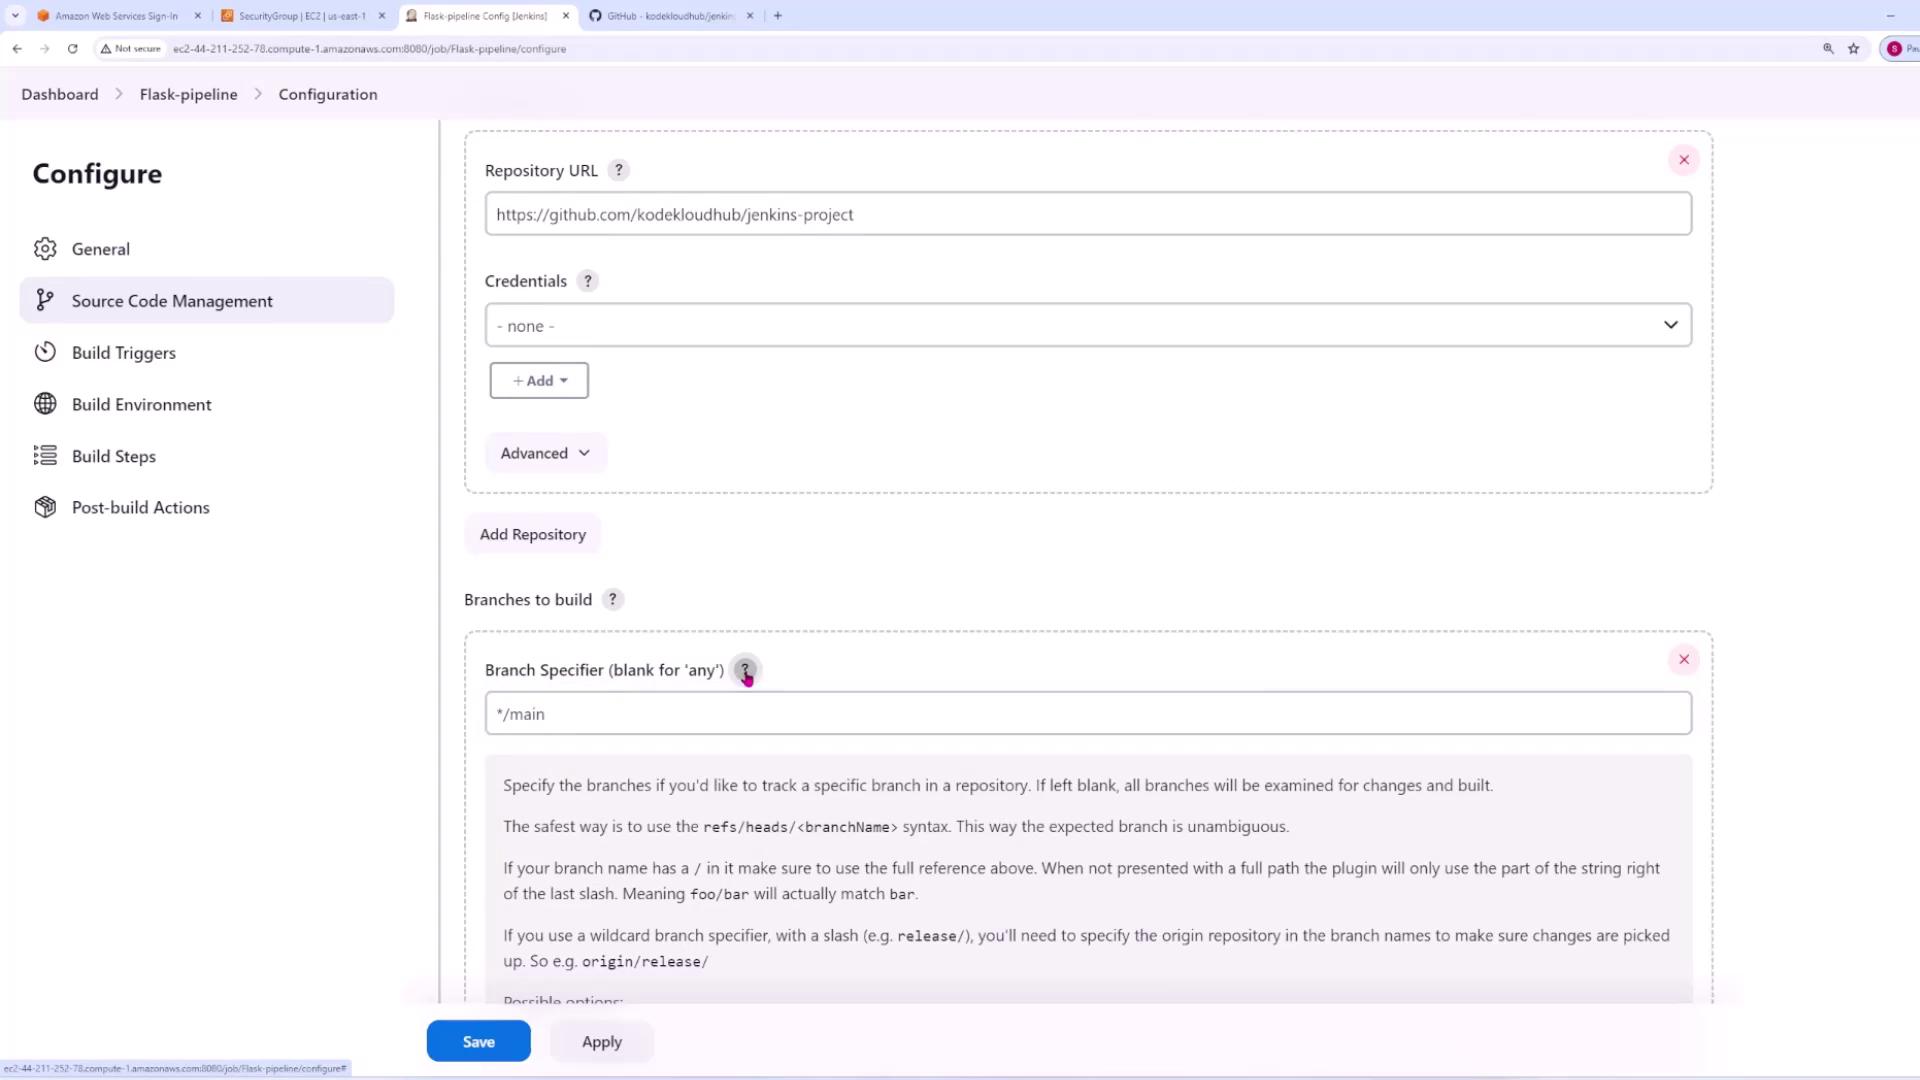This screenshot has height=1080, width=1920.
Task: Click the Build Triggers clock icon
Action: click(45, 352)
